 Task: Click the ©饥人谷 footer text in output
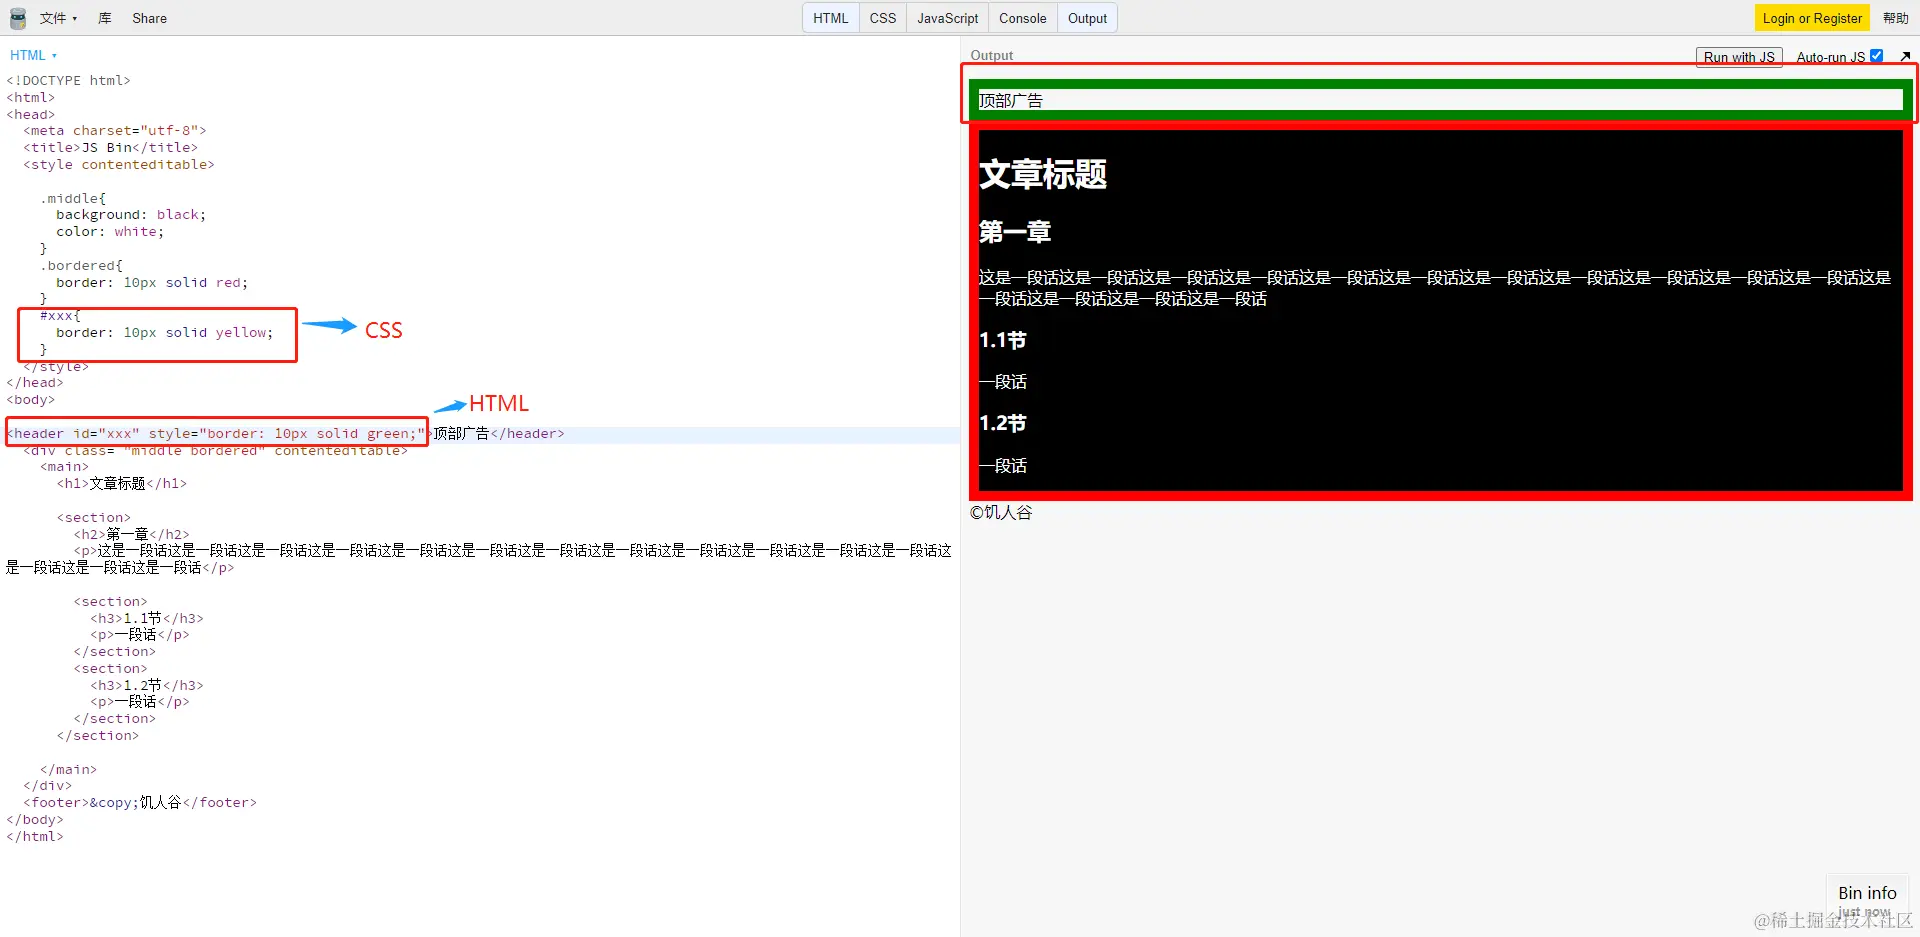pyautogui.click(x=1000, y=512)
